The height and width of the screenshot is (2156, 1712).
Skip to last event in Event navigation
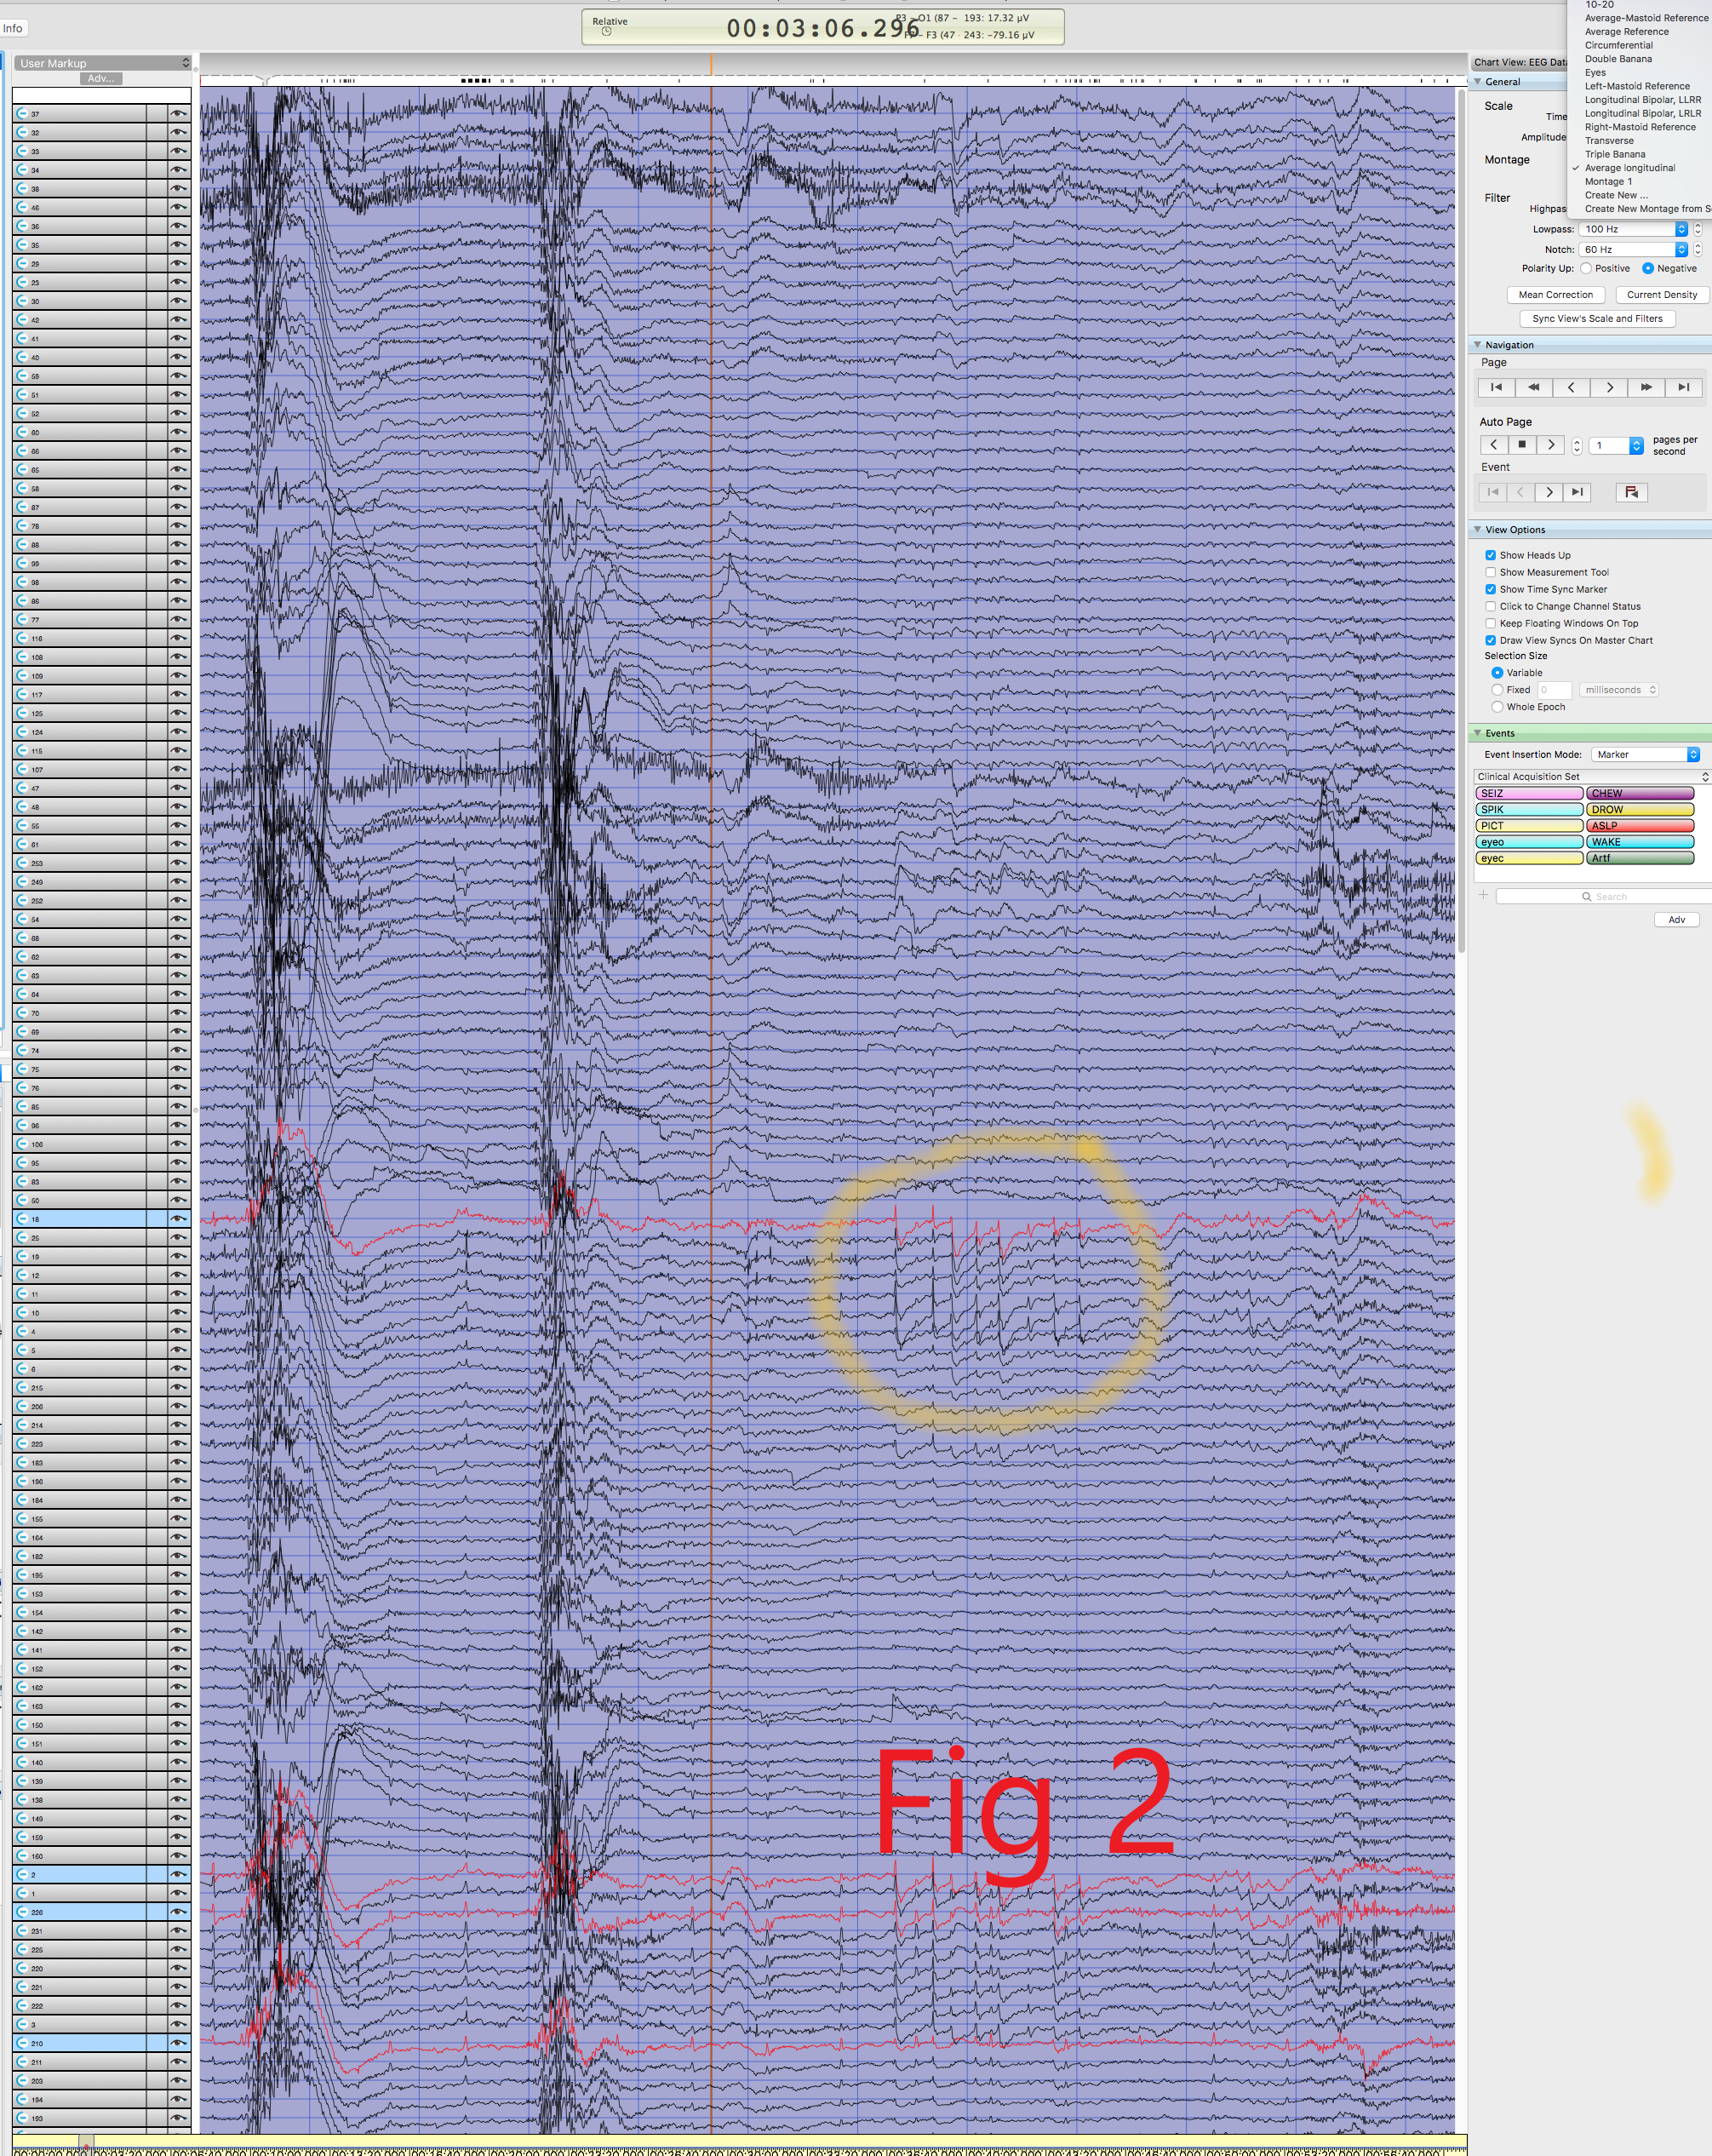point(1577,492)
